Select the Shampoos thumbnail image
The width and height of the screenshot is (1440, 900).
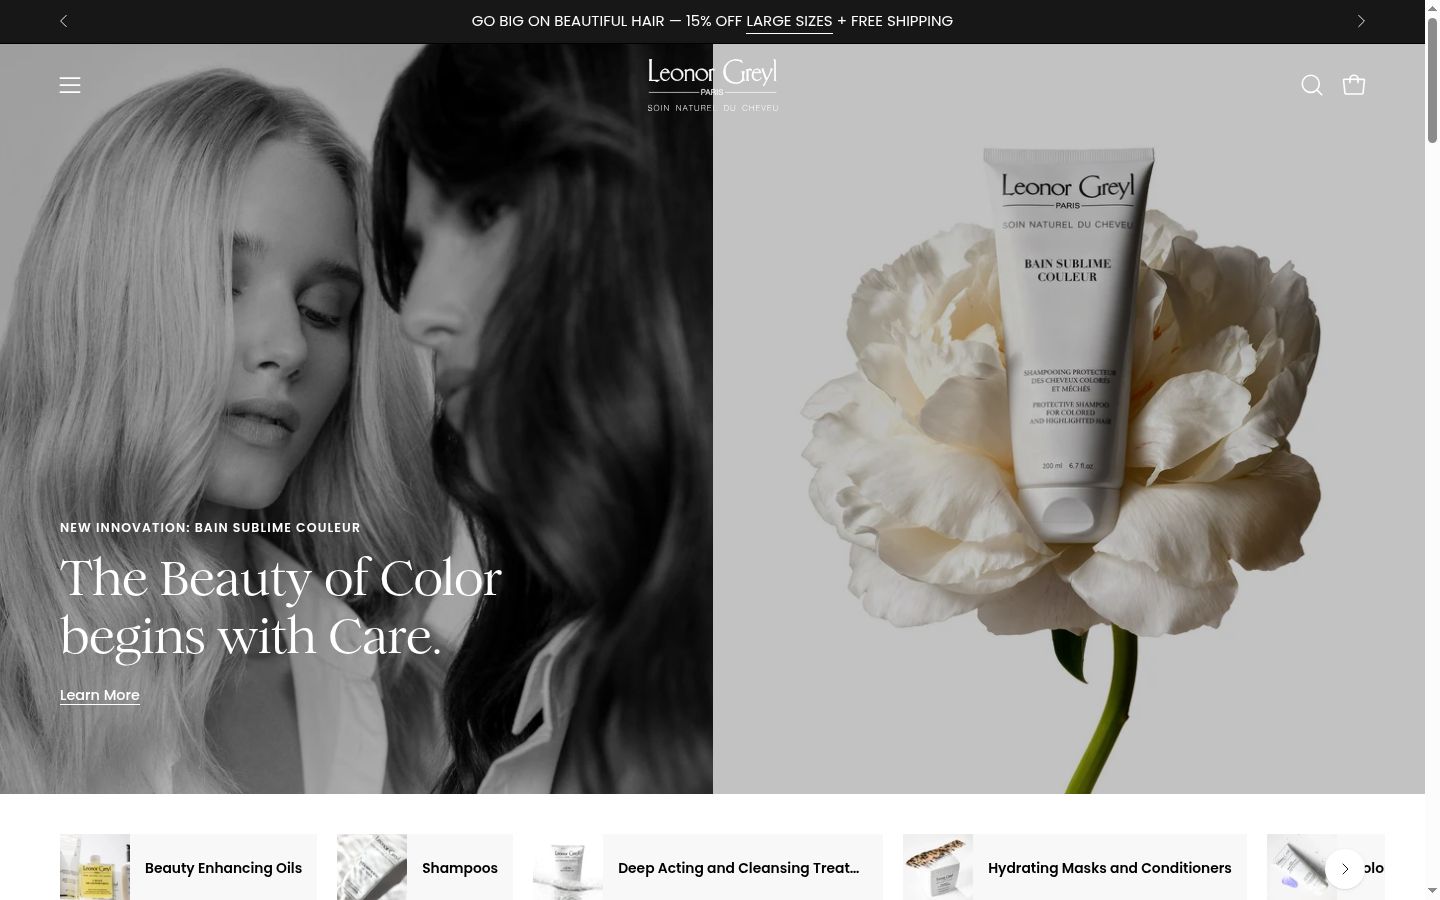coord(372,867)
